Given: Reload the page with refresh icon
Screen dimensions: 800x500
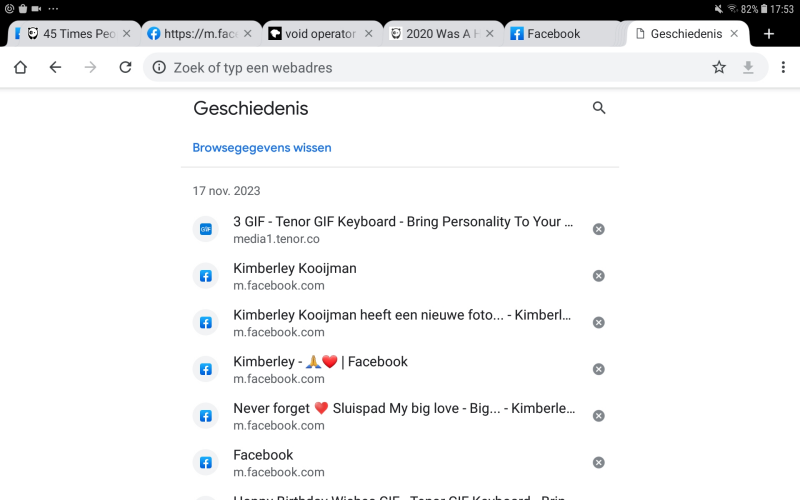Looking at the screenshot, I should click(125, 67).
